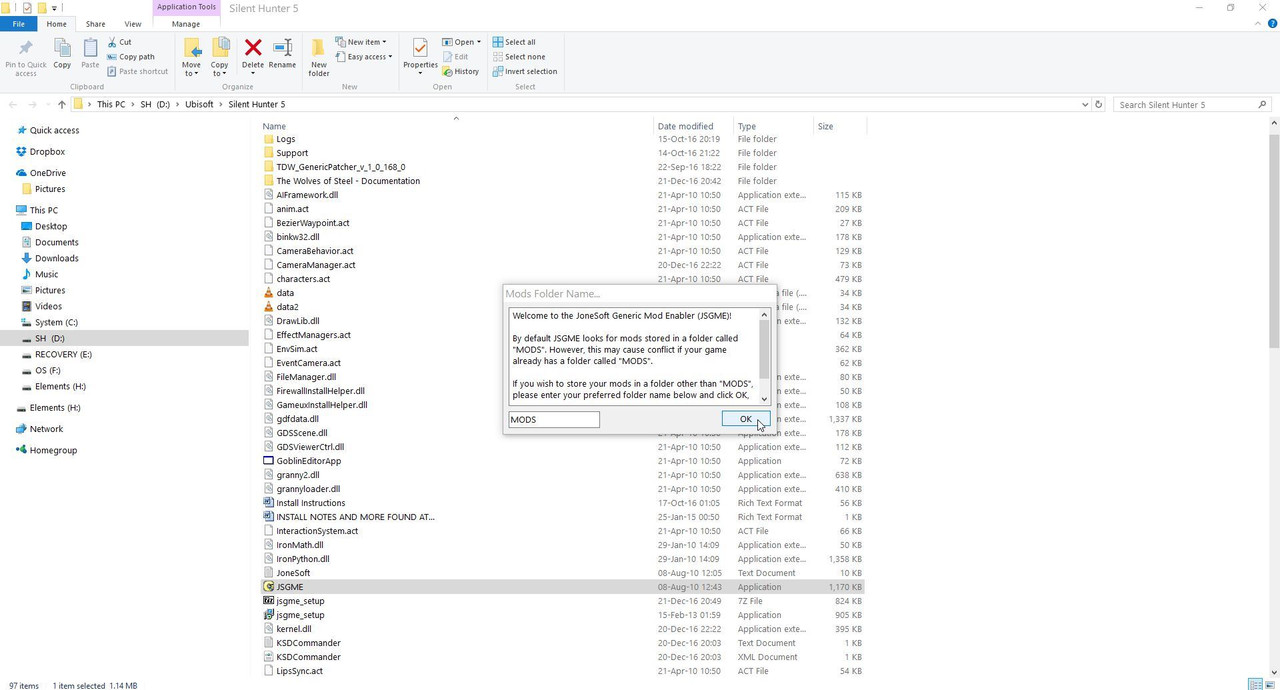Sort by the Date modified column header
Screen dimensions: 1280x690
click(693, 126)
